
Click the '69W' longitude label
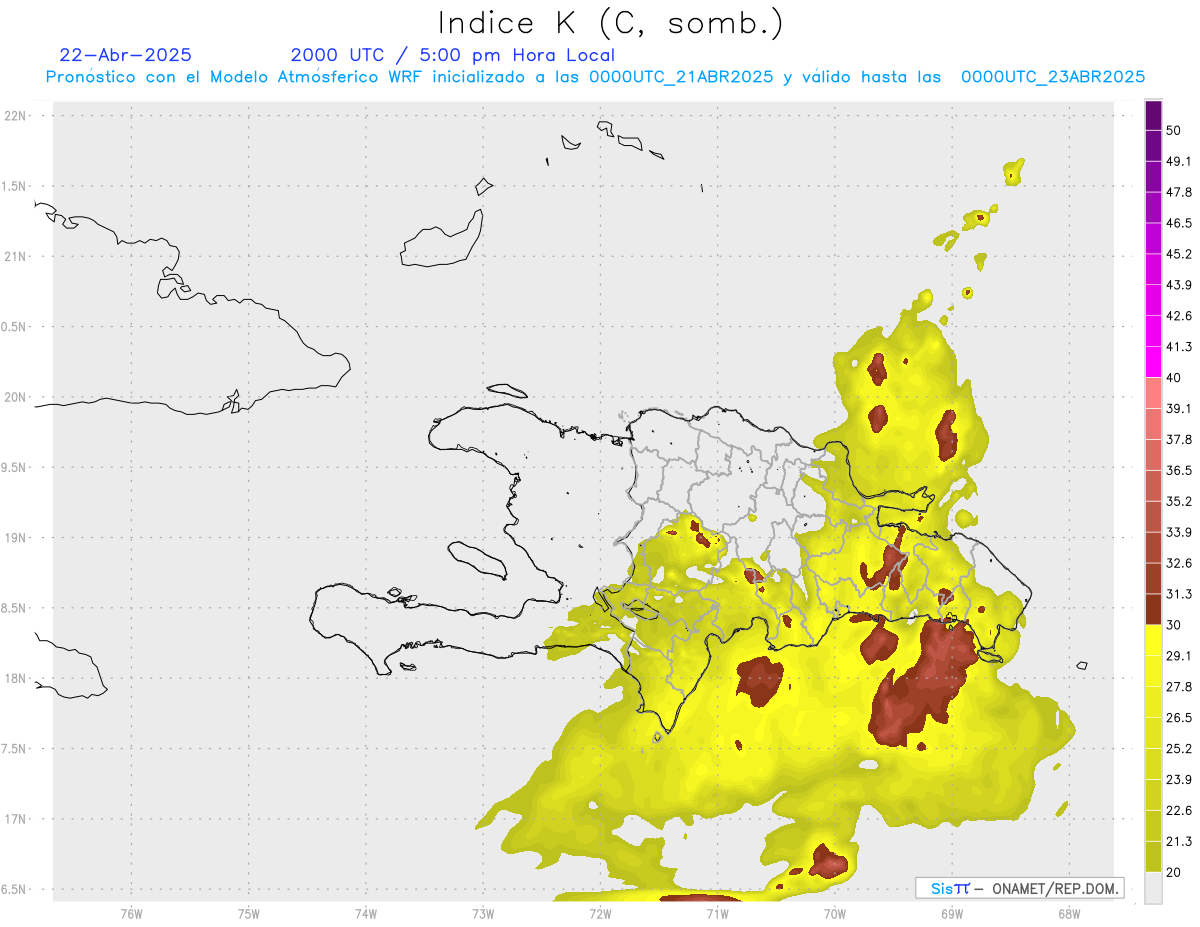[x=952, y=913]
